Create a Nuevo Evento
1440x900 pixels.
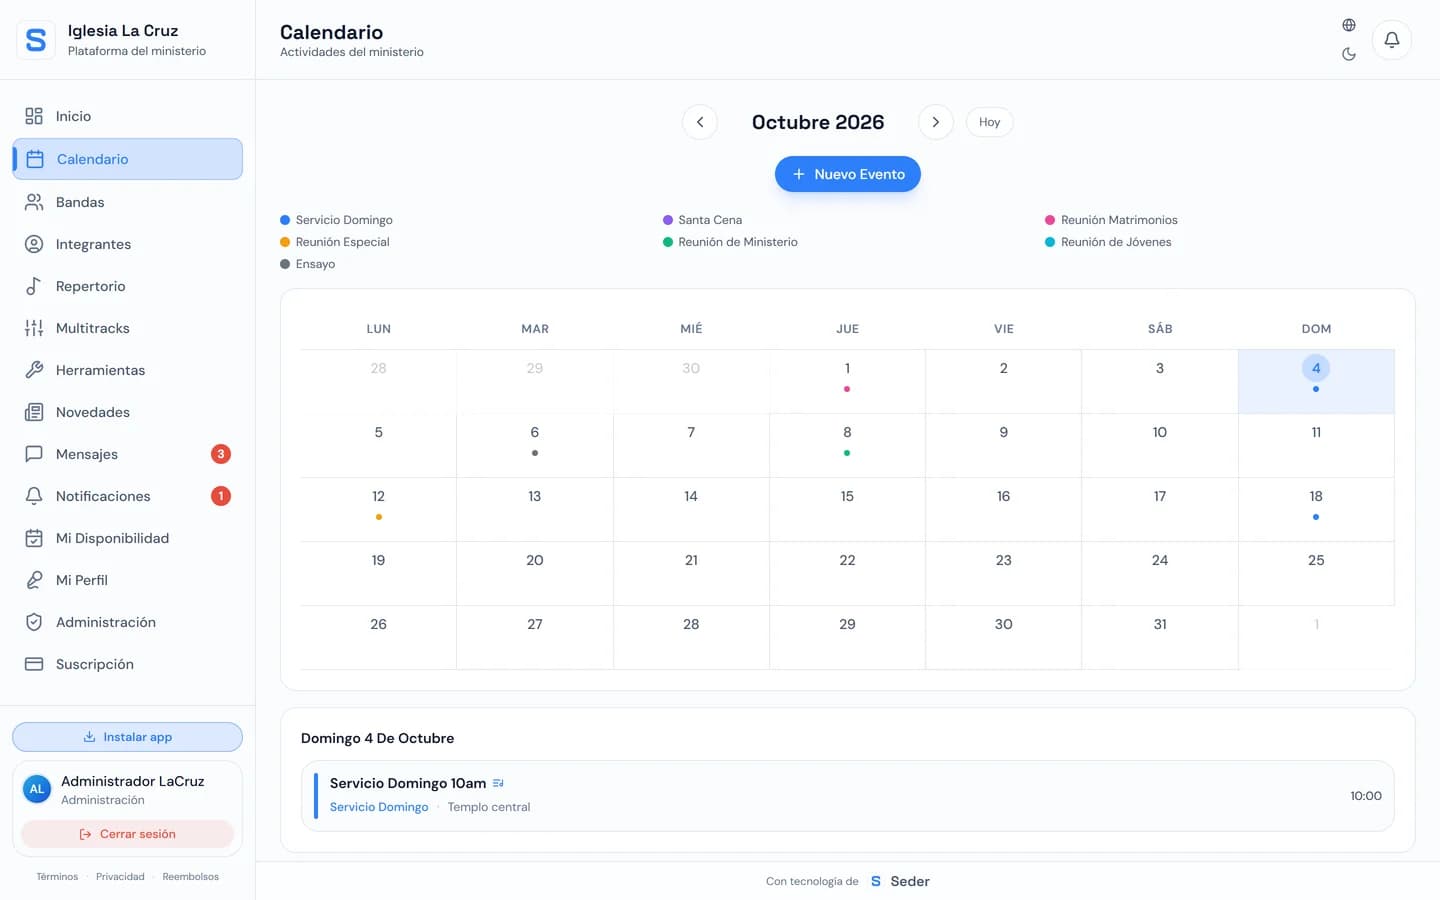(848, 174)
